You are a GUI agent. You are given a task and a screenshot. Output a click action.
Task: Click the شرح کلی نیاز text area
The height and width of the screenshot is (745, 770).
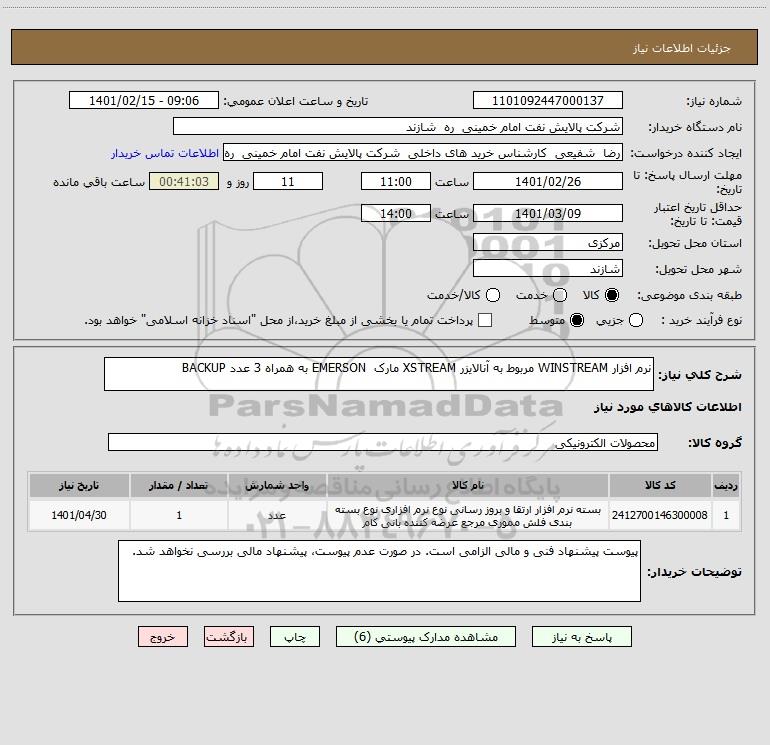coord(379,374)
